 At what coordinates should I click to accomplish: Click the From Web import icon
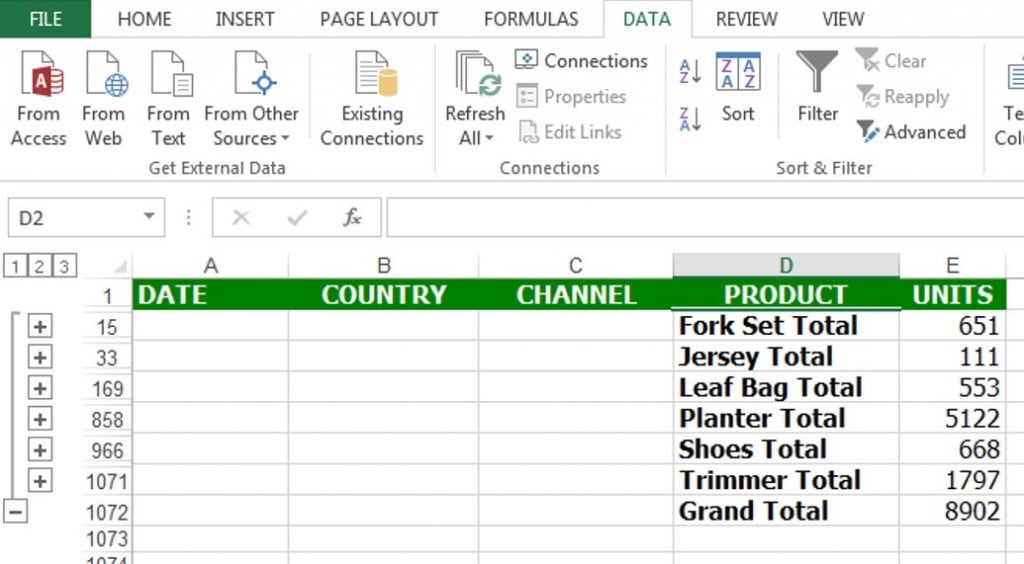pyautogui.click(x=104, y=75)
